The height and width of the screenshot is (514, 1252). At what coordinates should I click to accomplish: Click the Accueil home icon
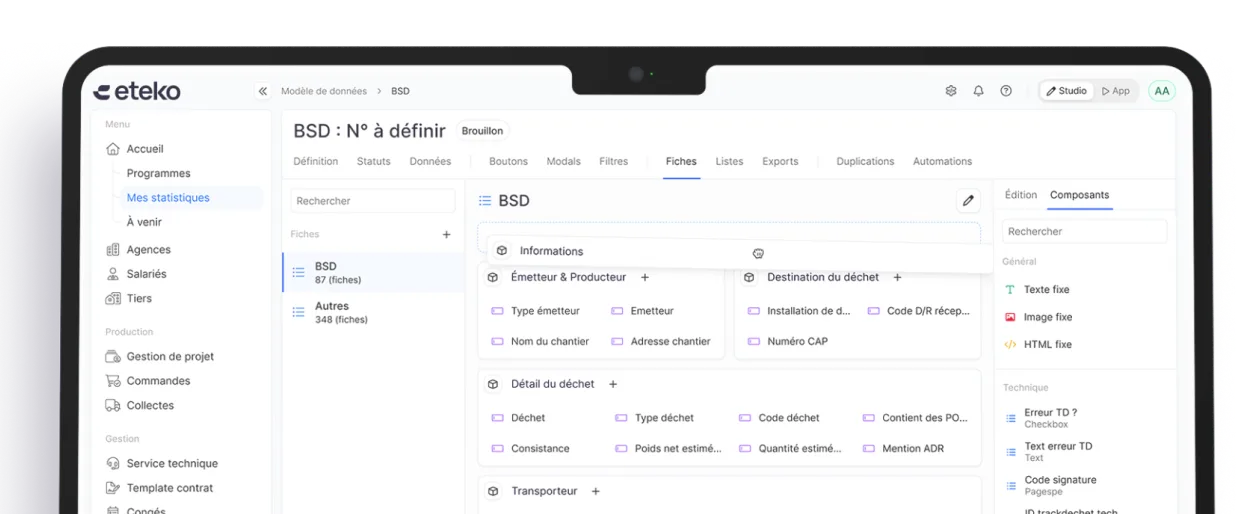113,149
